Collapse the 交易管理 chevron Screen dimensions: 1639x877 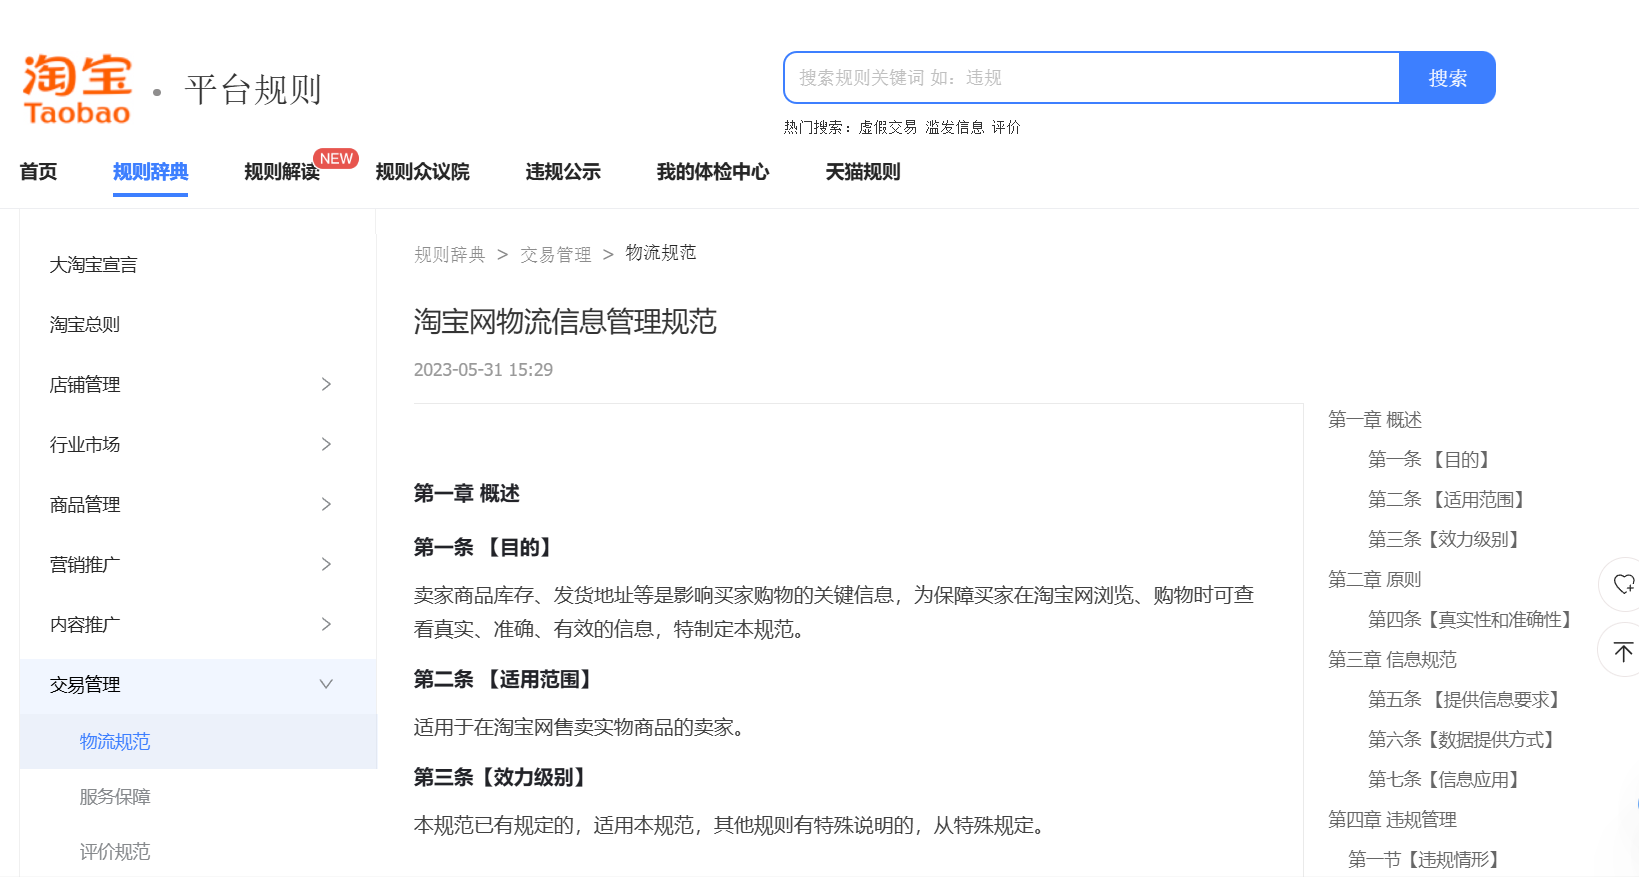(x=326, y=684)
